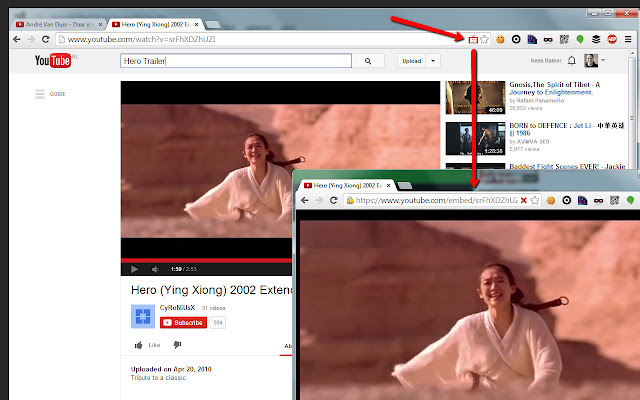The image size is (640, 400).
Task: Reload the YouTube watch page
Action: 46,39
